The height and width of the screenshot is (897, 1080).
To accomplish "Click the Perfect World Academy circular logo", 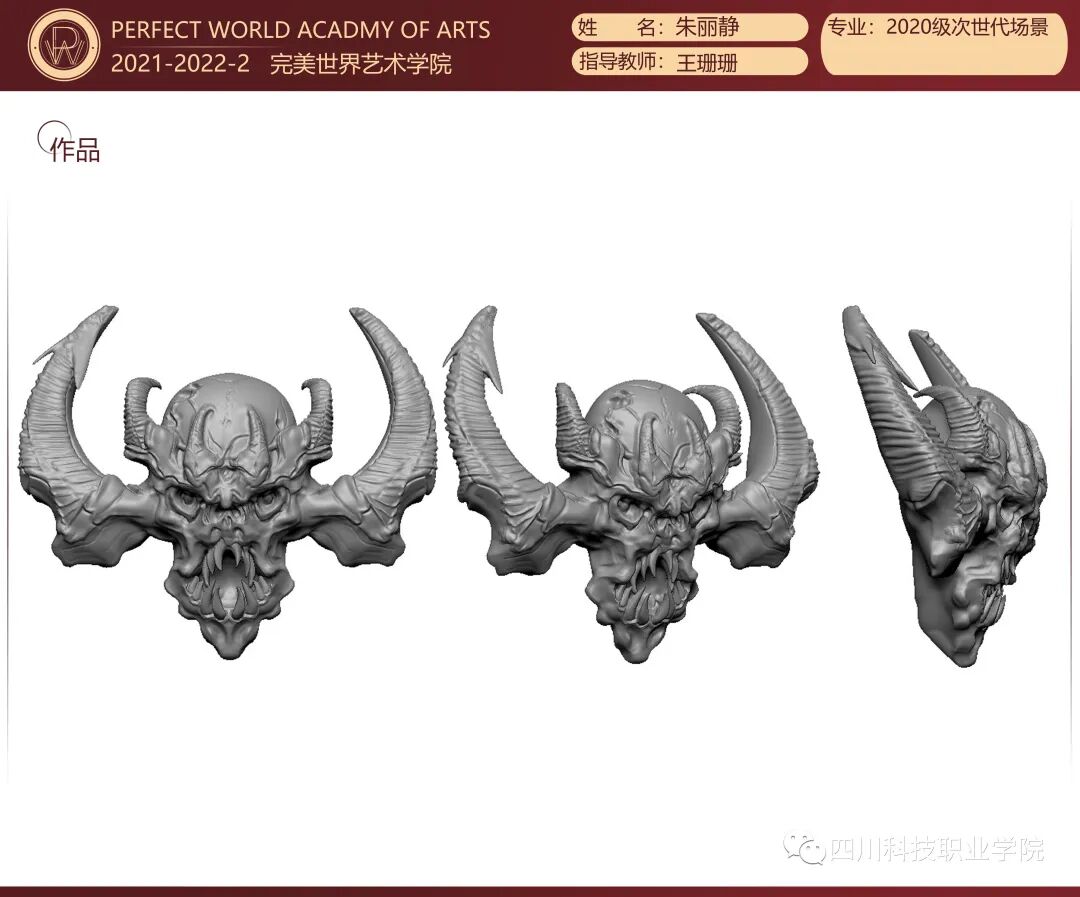I will click(x=63, y=45).
